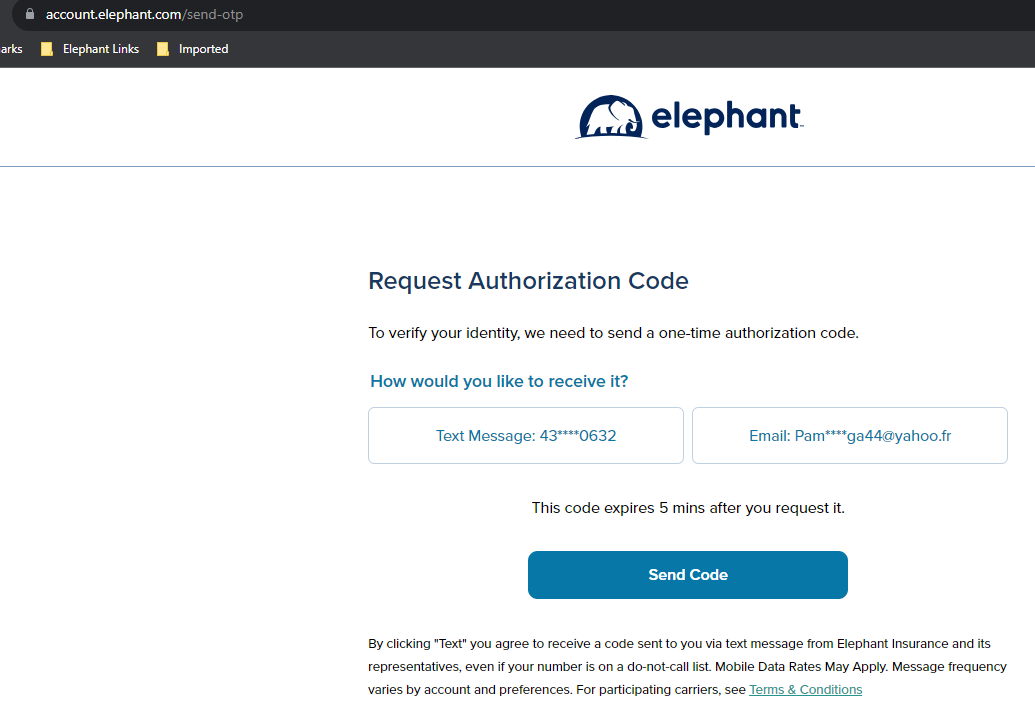
Task: Click the 'To verify your identity' sentence
Action: point(613,333)
